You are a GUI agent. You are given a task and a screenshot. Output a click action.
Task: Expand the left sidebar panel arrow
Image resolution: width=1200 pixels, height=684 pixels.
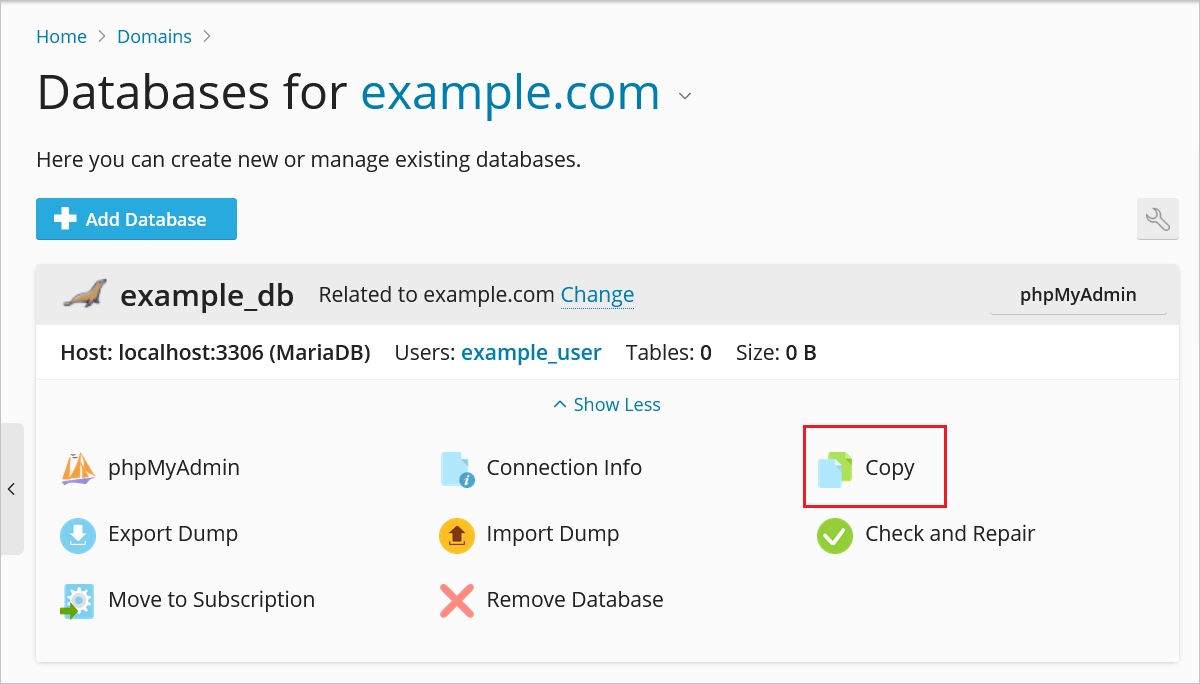(x=11, y=489)
